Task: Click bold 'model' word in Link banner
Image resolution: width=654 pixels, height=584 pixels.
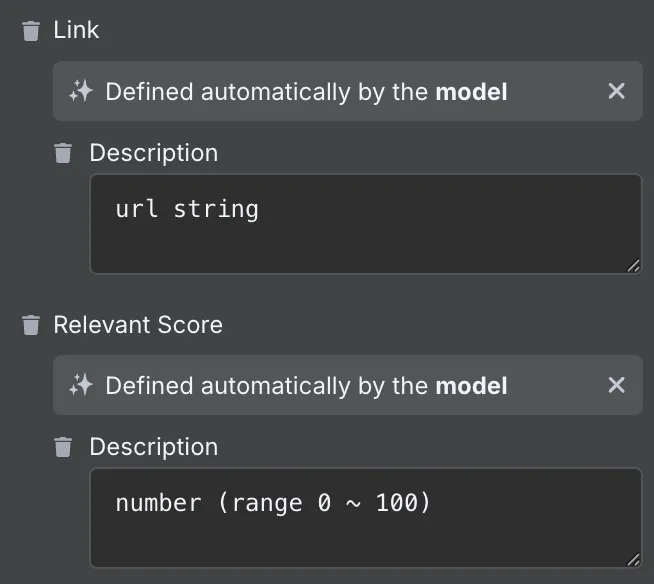Action: tap(471, 92)
